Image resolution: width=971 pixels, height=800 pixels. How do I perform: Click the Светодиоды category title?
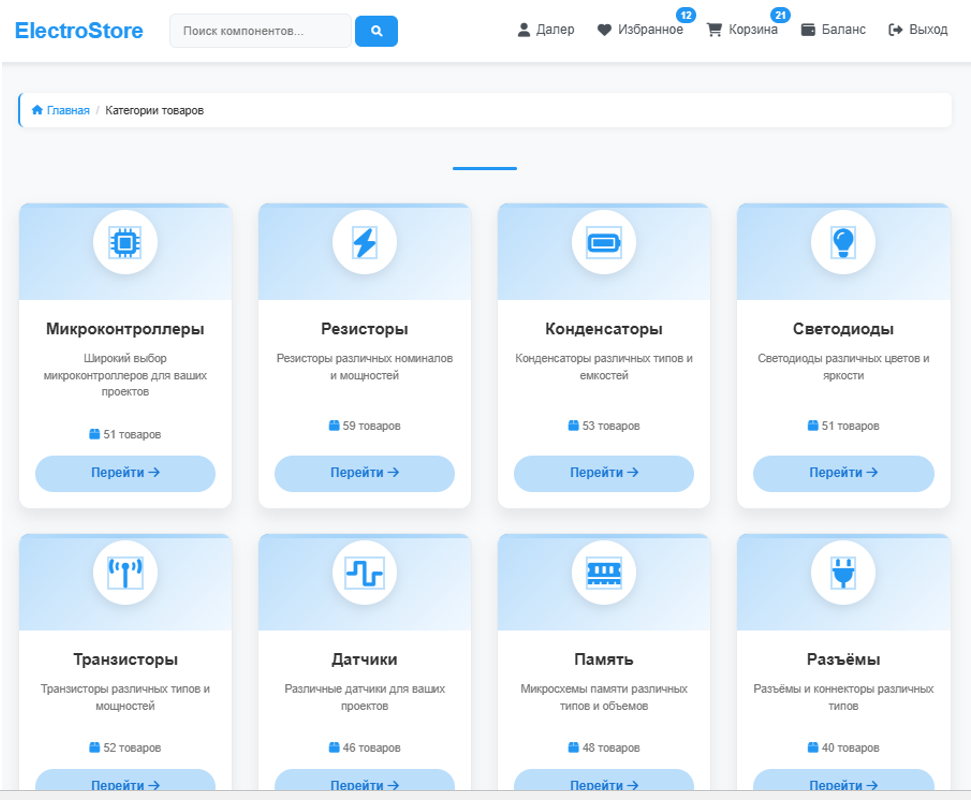843,329
